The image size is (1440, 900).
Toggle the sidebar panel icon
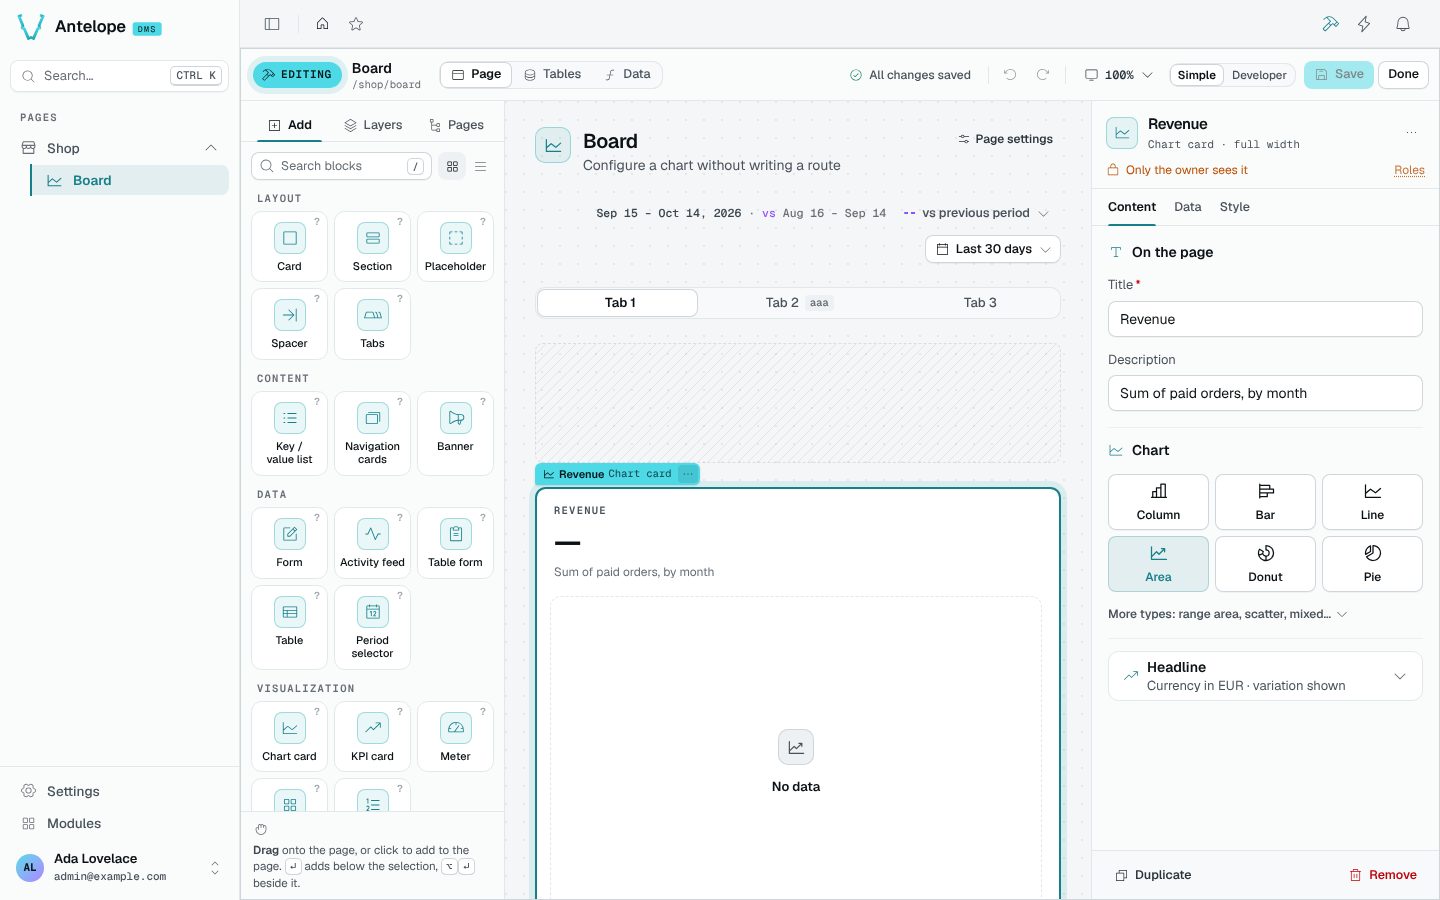tap(272, 24)
